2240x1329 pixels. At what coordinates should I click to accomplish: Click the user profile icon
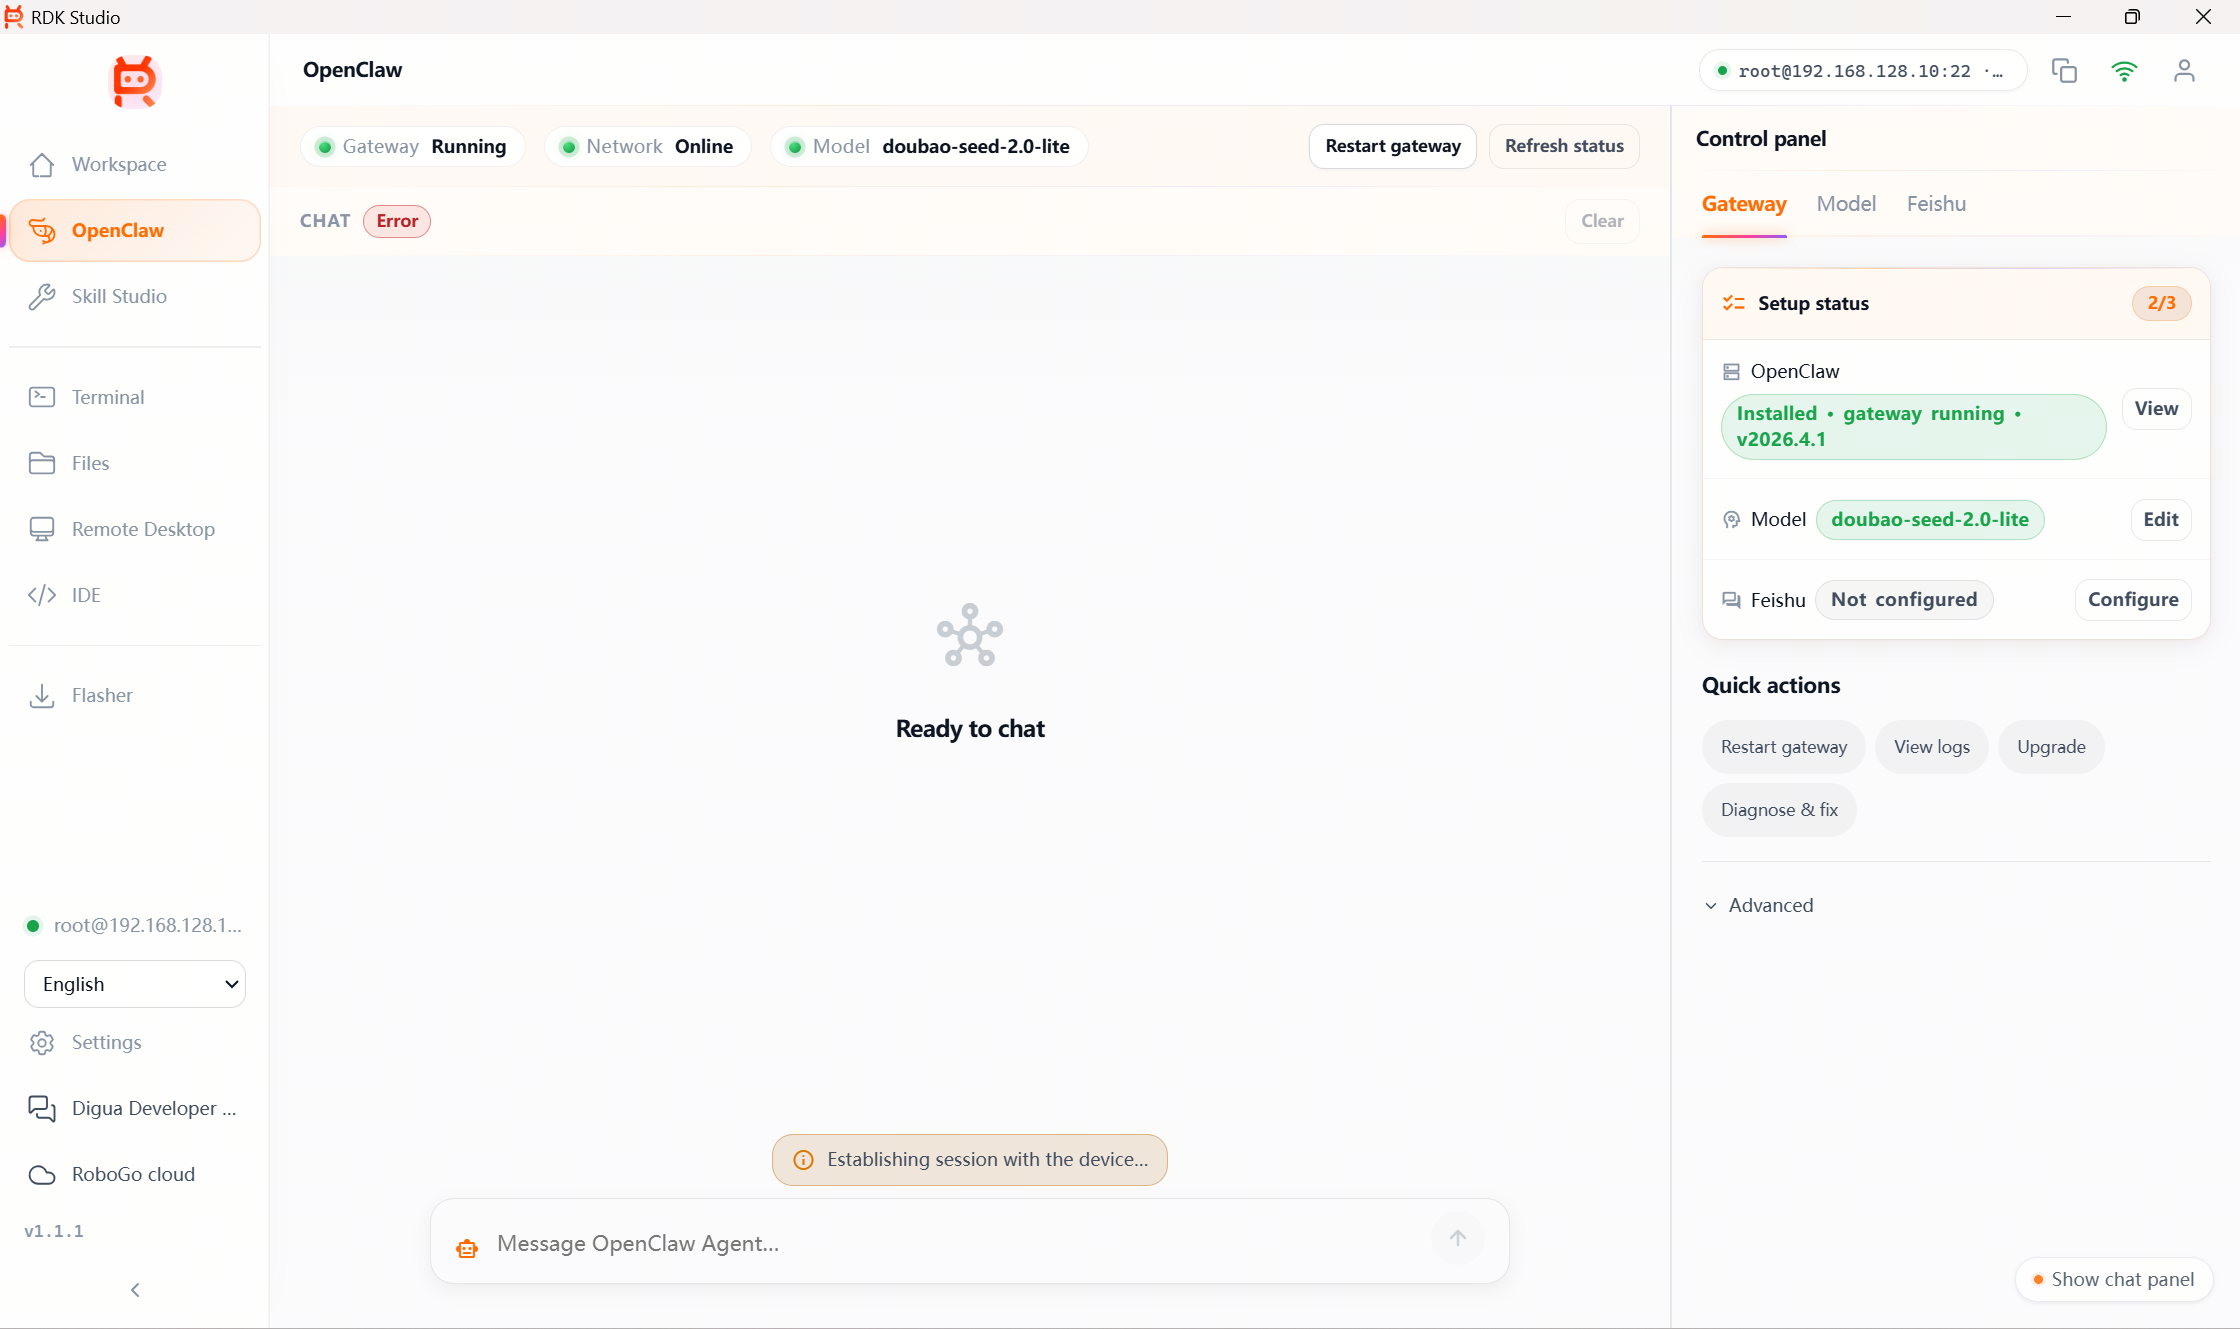point(2184,70)
